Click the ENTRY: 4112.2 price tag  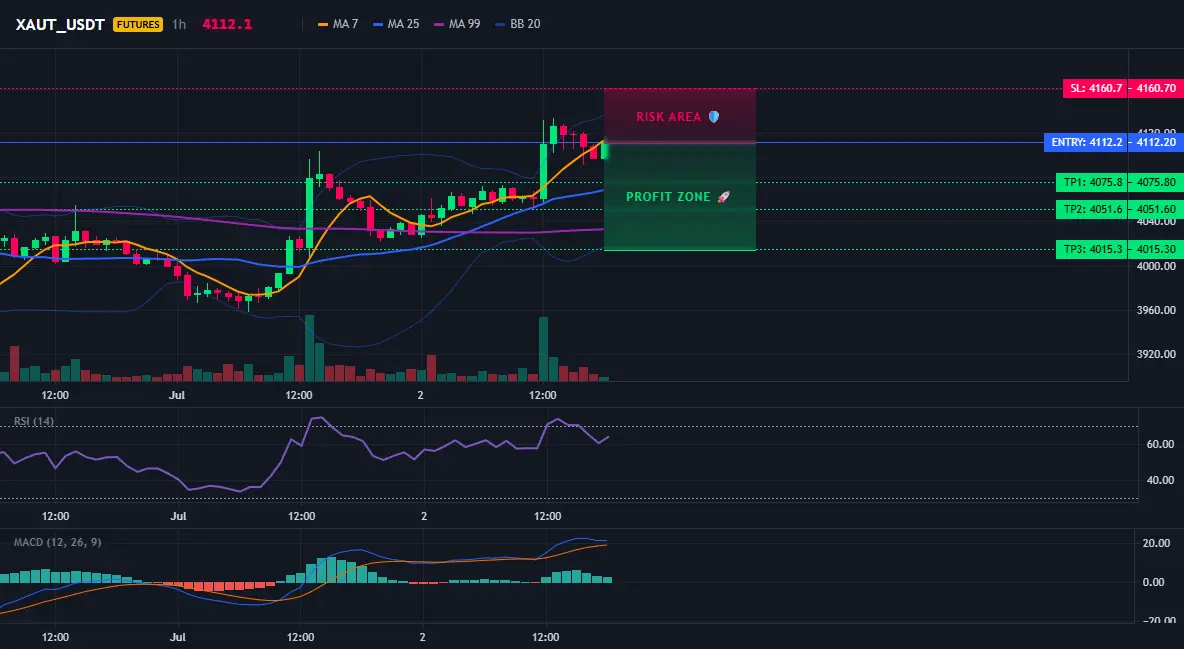[x=1086, y=142]
